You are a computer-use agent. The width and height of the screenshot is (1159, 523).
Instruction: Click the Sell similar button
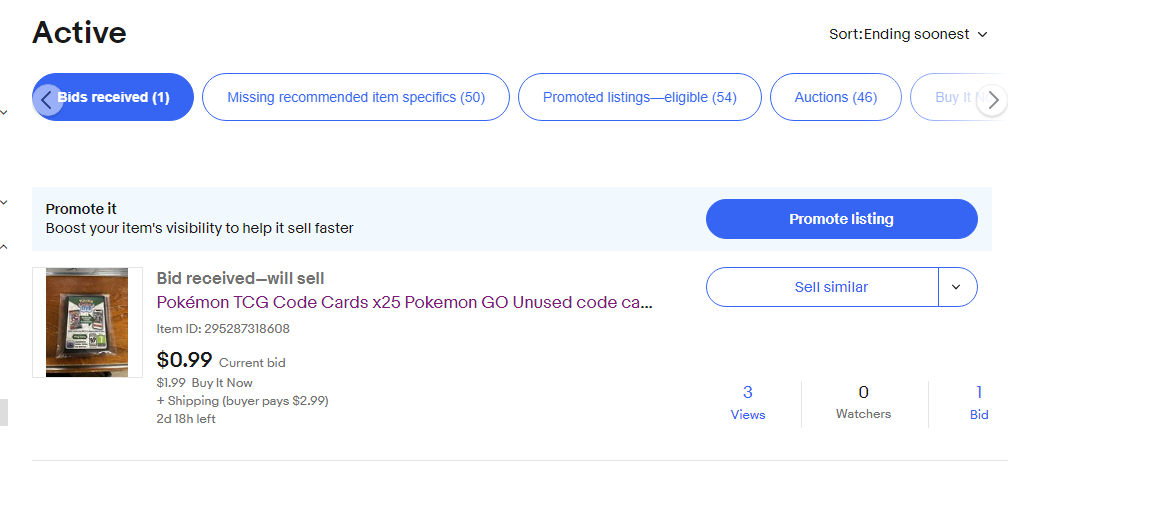[x=822, y=287]
